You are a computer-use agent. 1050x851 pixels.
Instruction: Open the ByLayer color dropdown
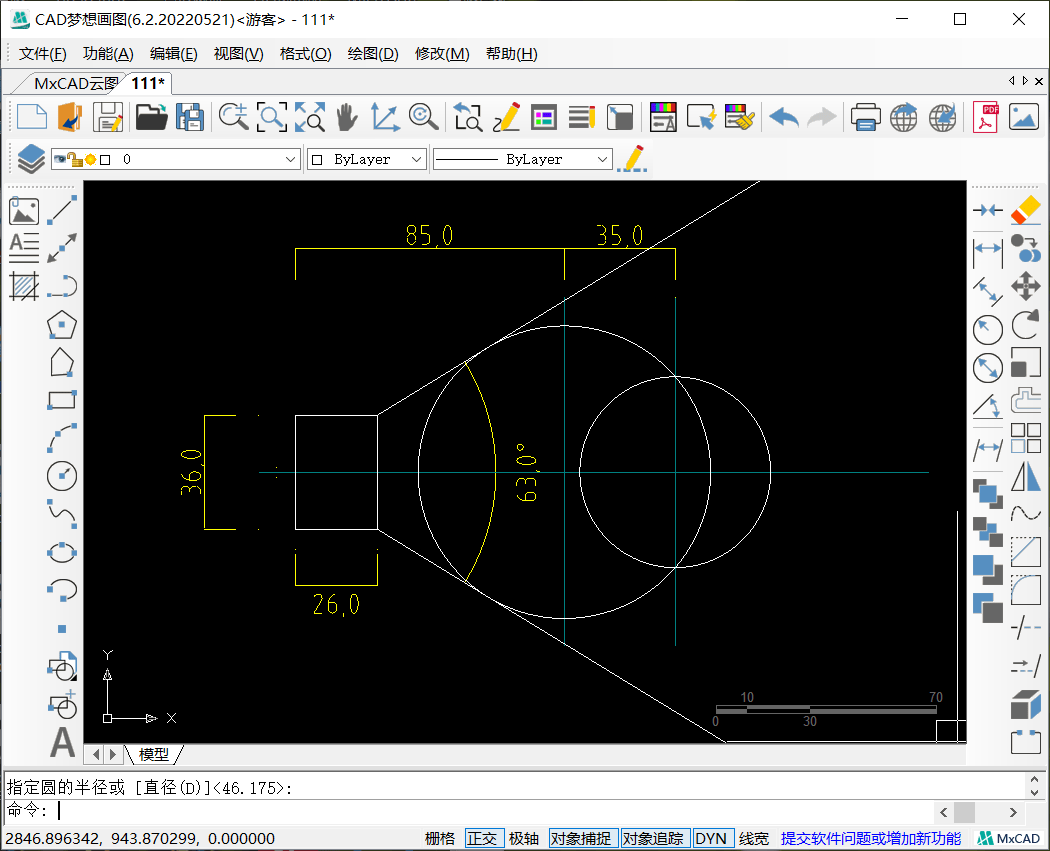click(417, 159)
